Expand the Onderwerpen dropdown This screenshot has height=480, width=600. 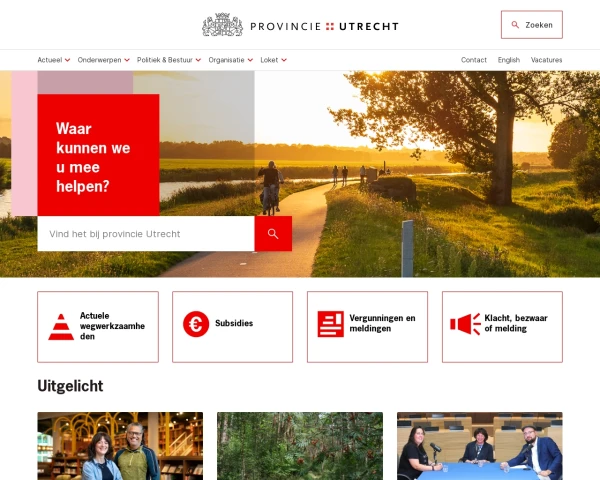pos(104,60)
